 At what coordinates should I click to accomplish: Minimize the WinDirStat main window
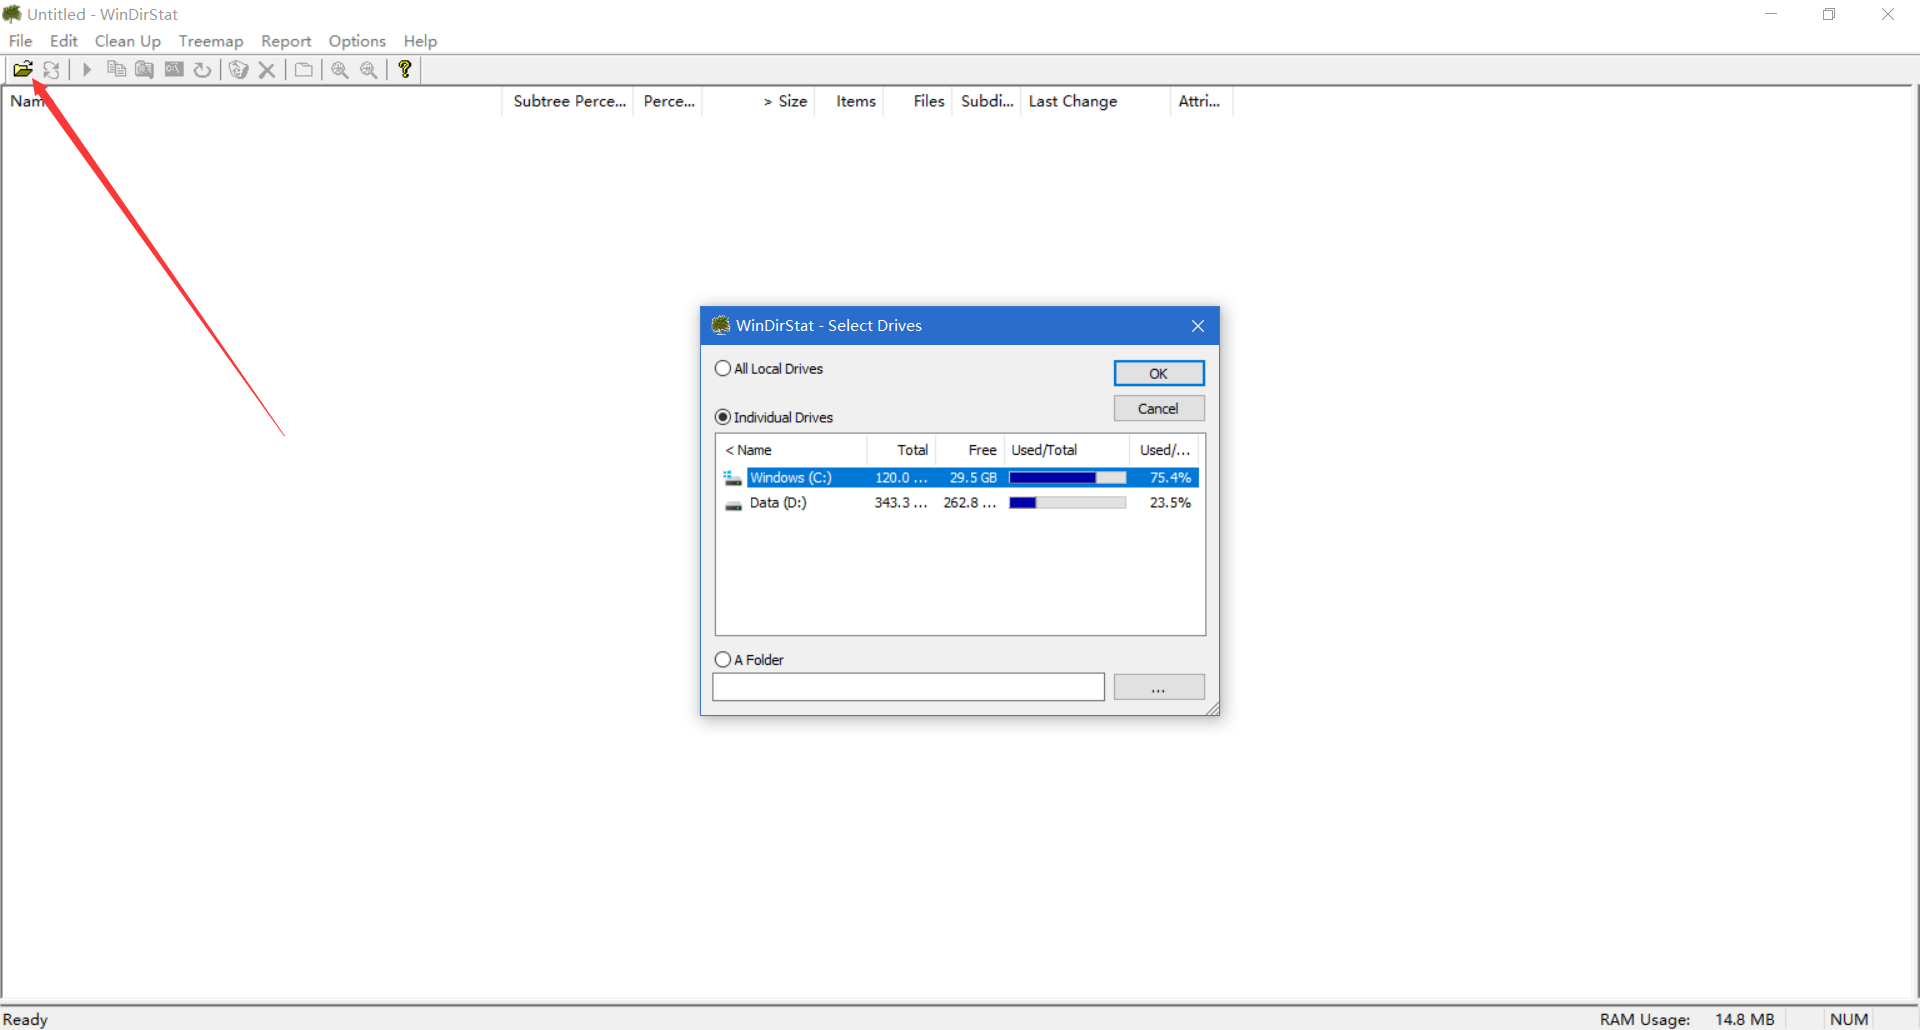(x=1771, y=14)
